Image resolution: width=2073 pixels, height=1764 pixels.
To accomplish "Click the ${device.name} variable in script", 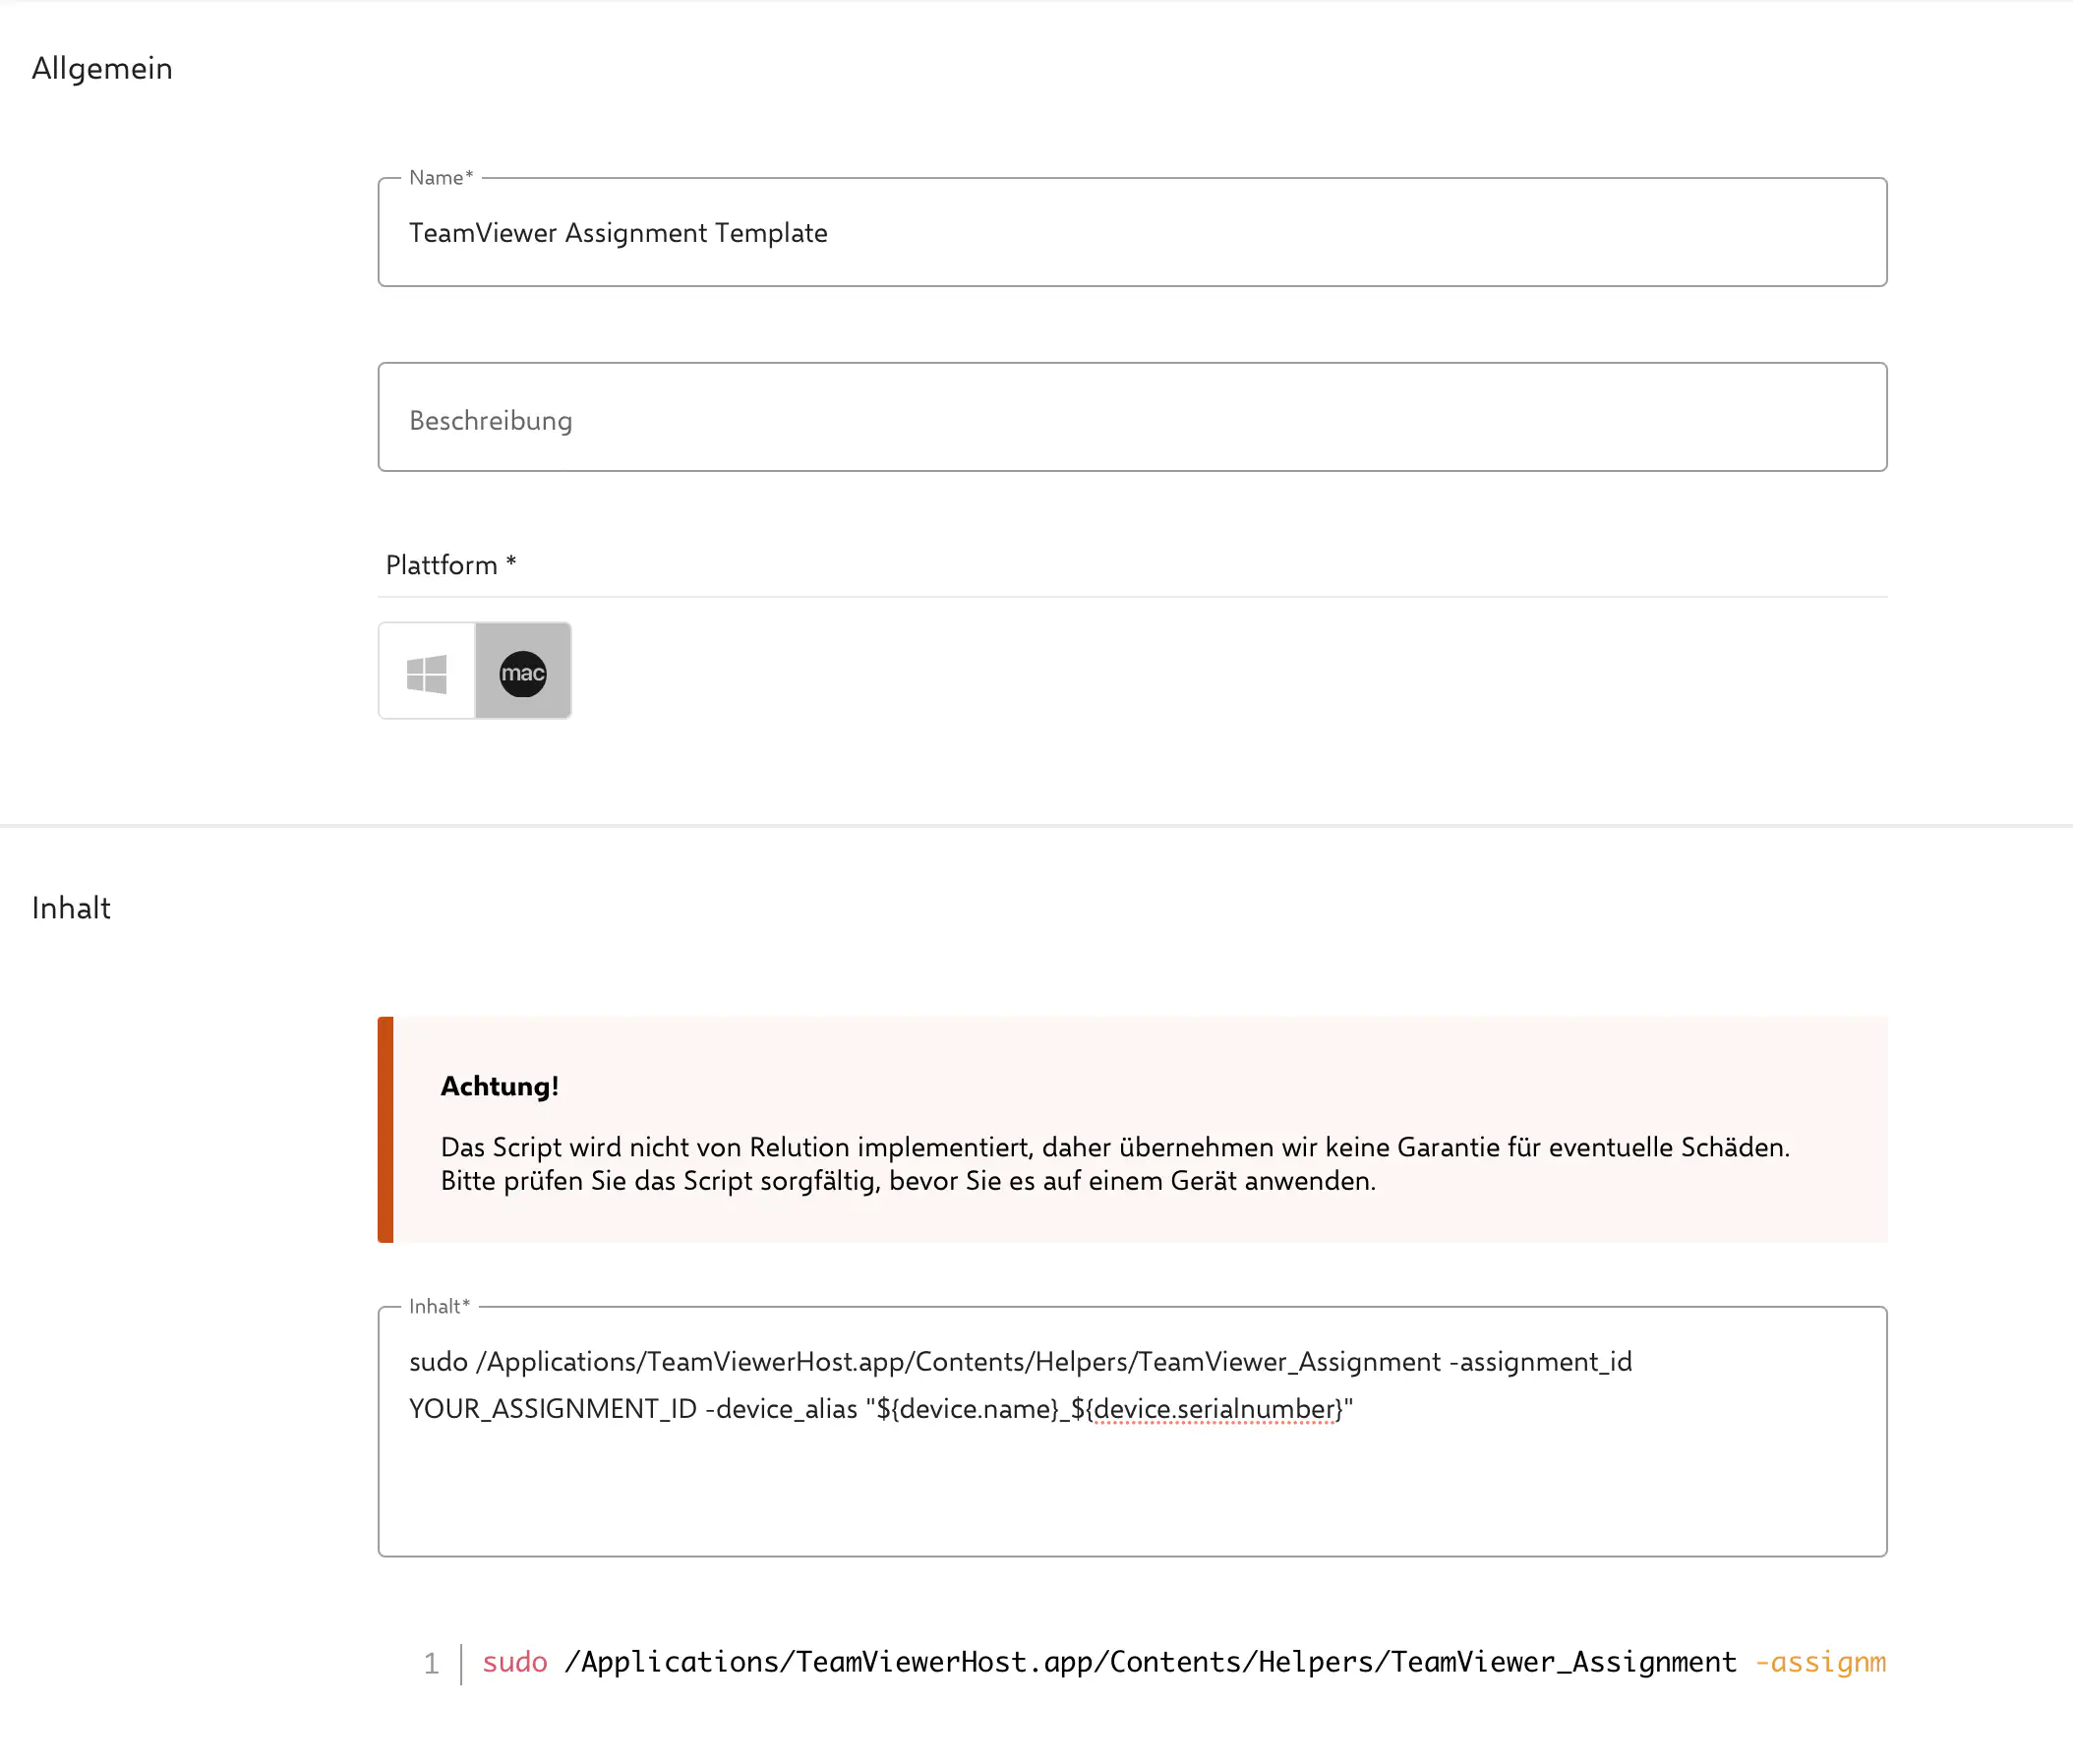I will pos(968,1409).
